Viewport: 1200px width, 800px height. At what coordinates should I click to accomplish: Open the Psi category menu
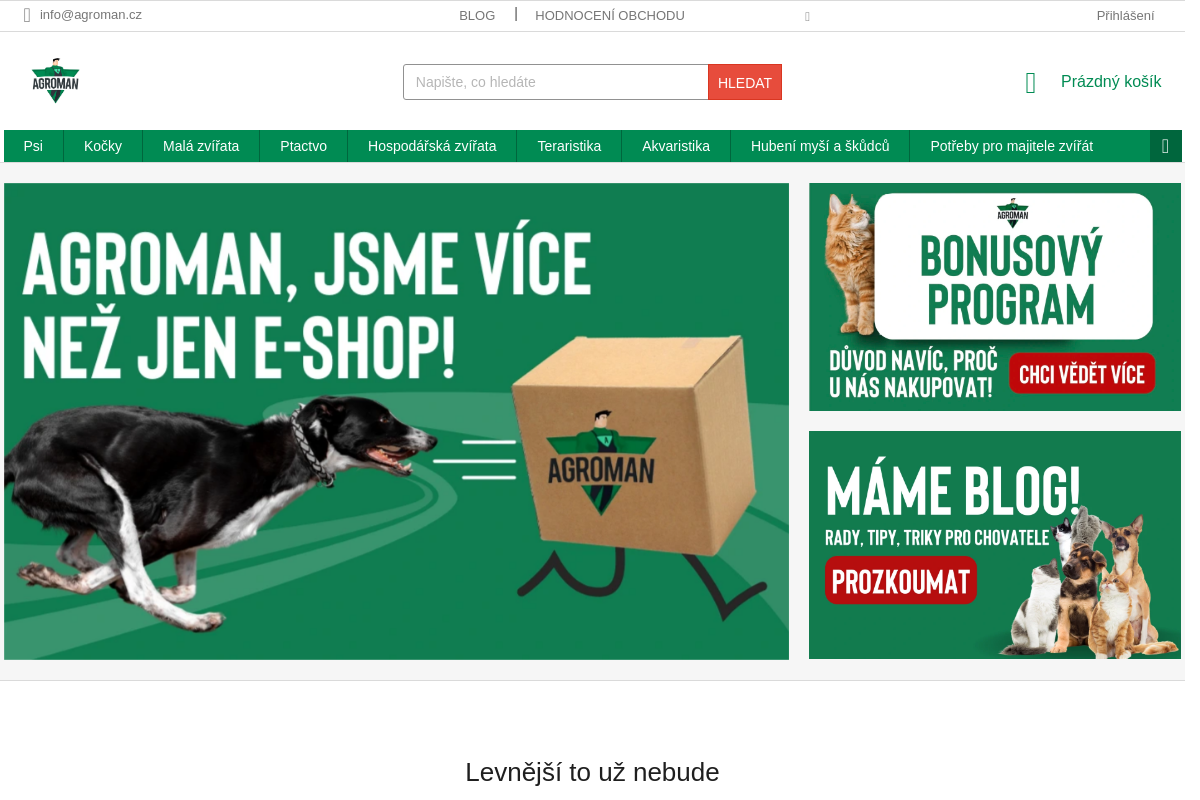click(33, 146)
